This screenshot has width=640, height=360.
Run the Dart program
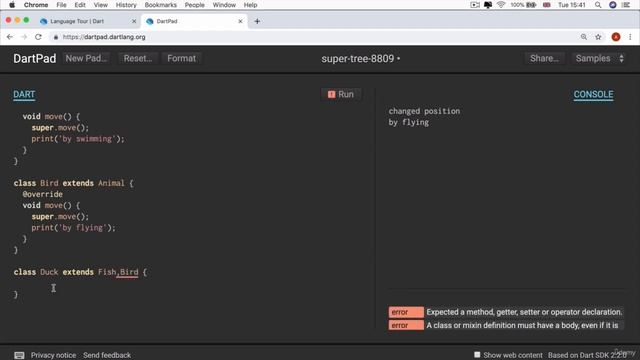pyautogui.click(x=341, y=94)
